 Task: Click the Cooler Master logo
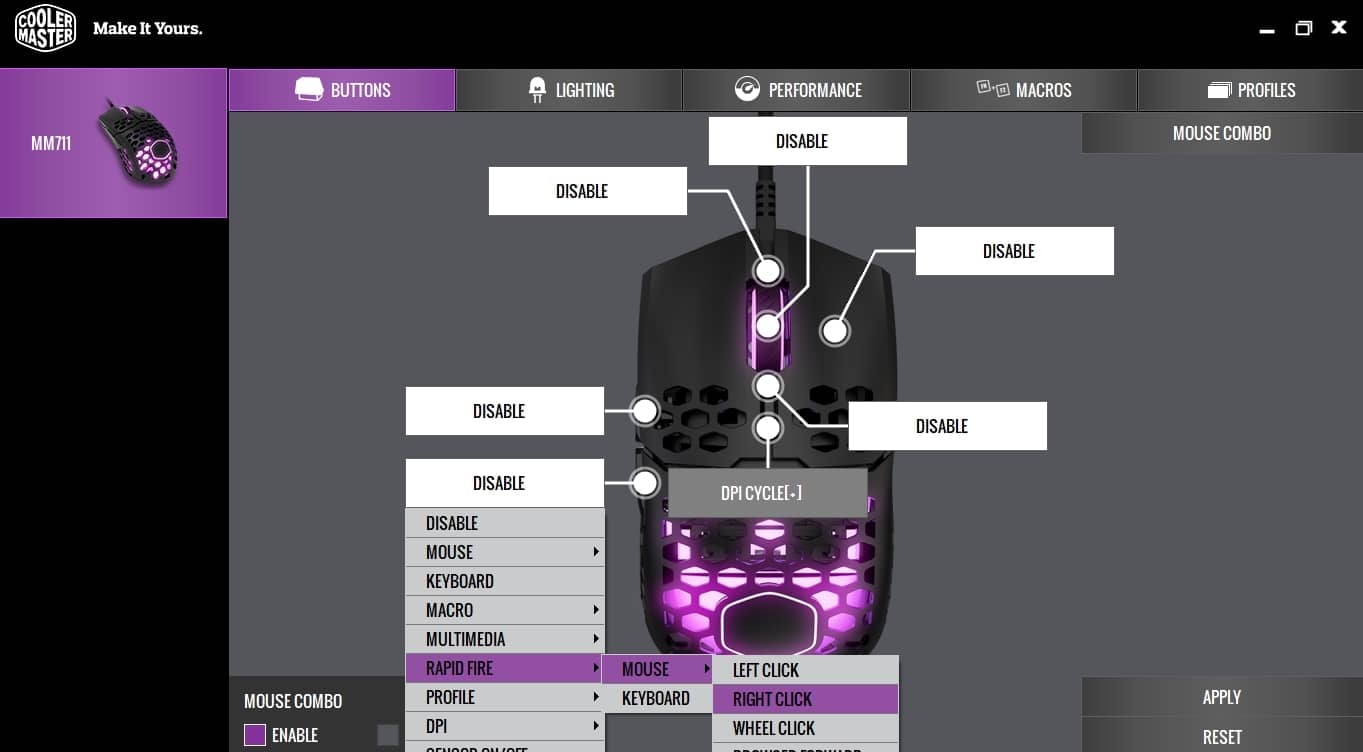(45, 29)
